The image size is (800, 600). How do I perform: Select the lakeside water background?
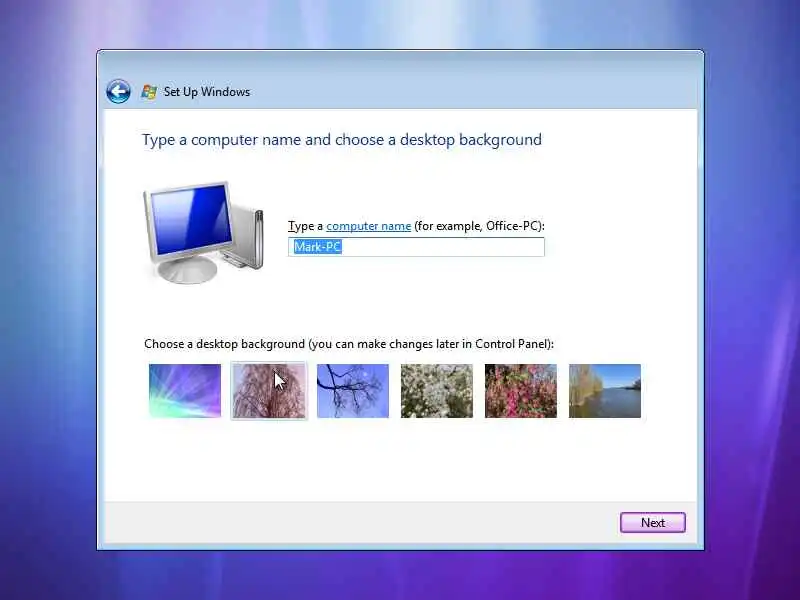click(x=605, y=391)
